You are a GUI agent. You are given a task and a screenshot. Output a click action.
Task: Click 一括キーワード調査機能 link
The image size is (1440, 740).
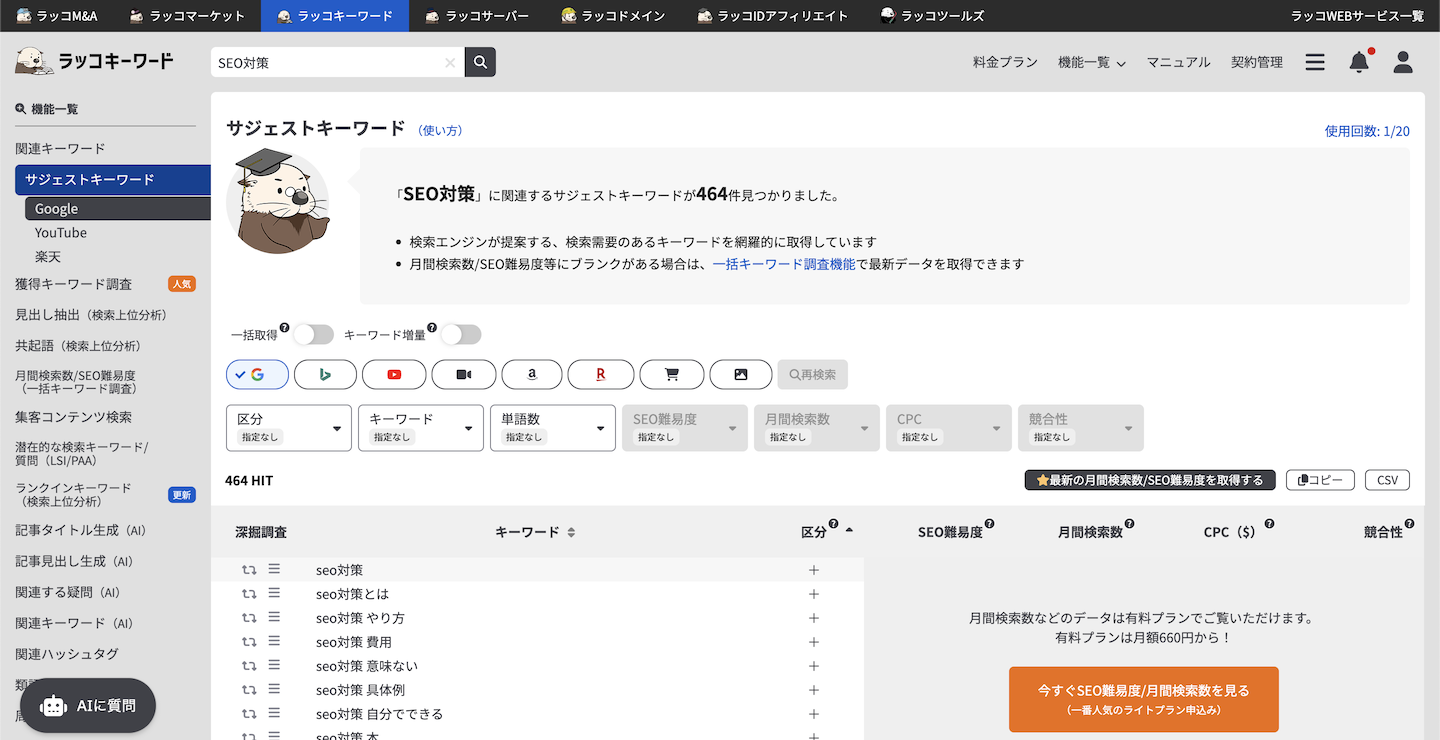(x=784, y=264)
